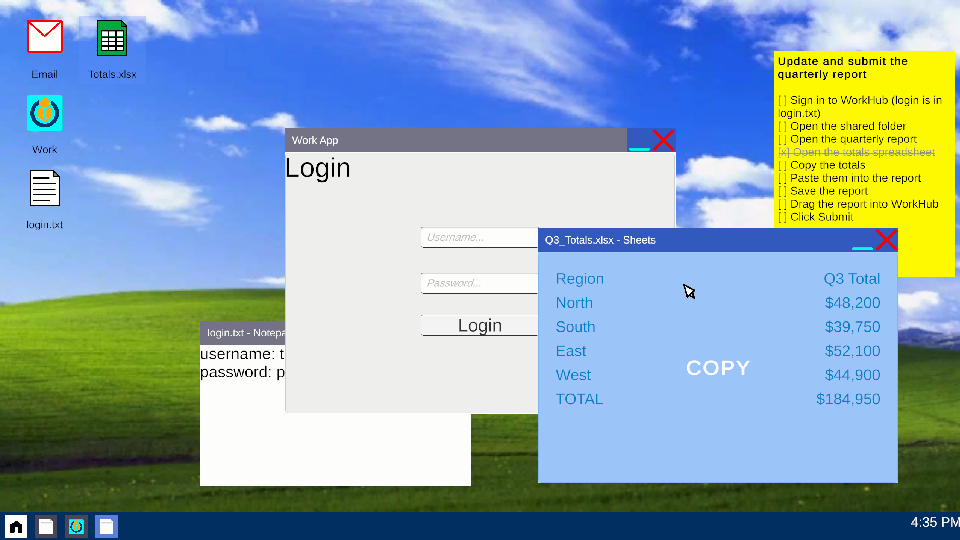Click the 'Region' column header

pyautogui.click(x=580, y=279)
